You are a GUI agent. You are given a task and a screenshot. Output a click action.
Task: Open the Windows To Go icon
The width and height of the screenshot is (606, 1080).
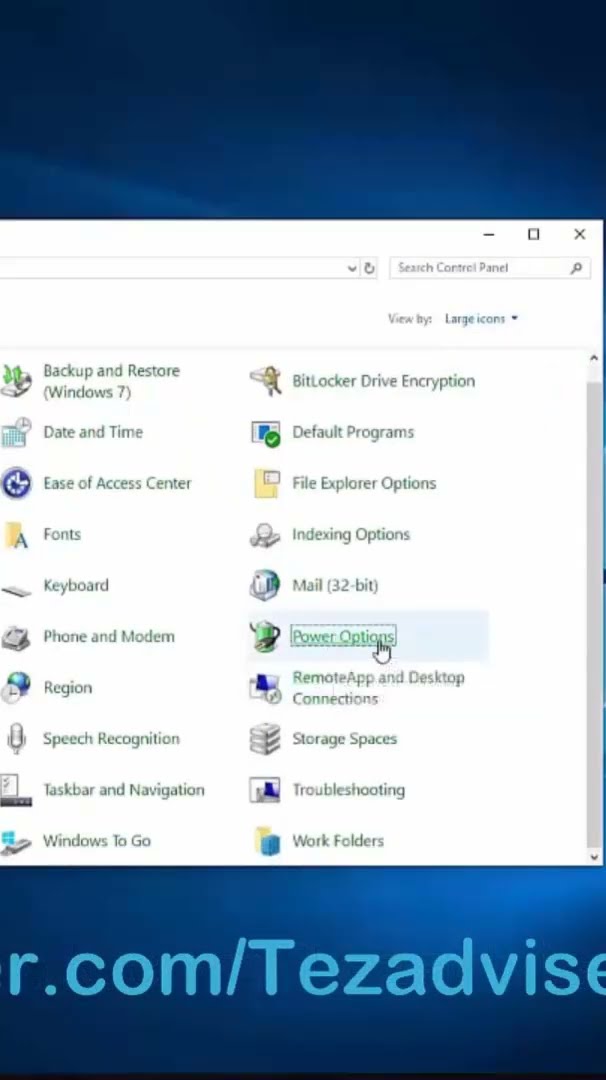[x=15, y=841]
